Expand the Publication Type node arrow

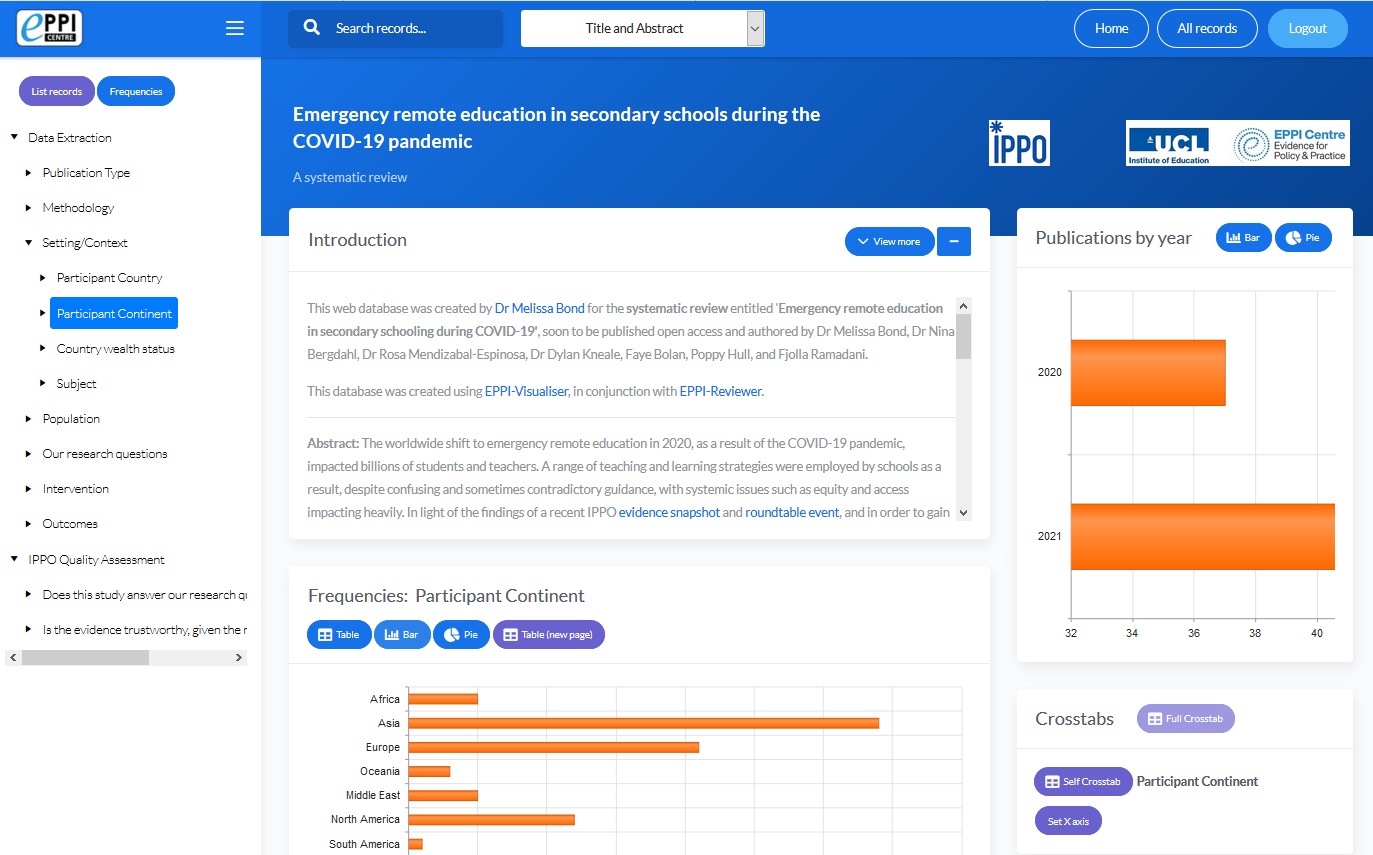(x=28, y=173)
